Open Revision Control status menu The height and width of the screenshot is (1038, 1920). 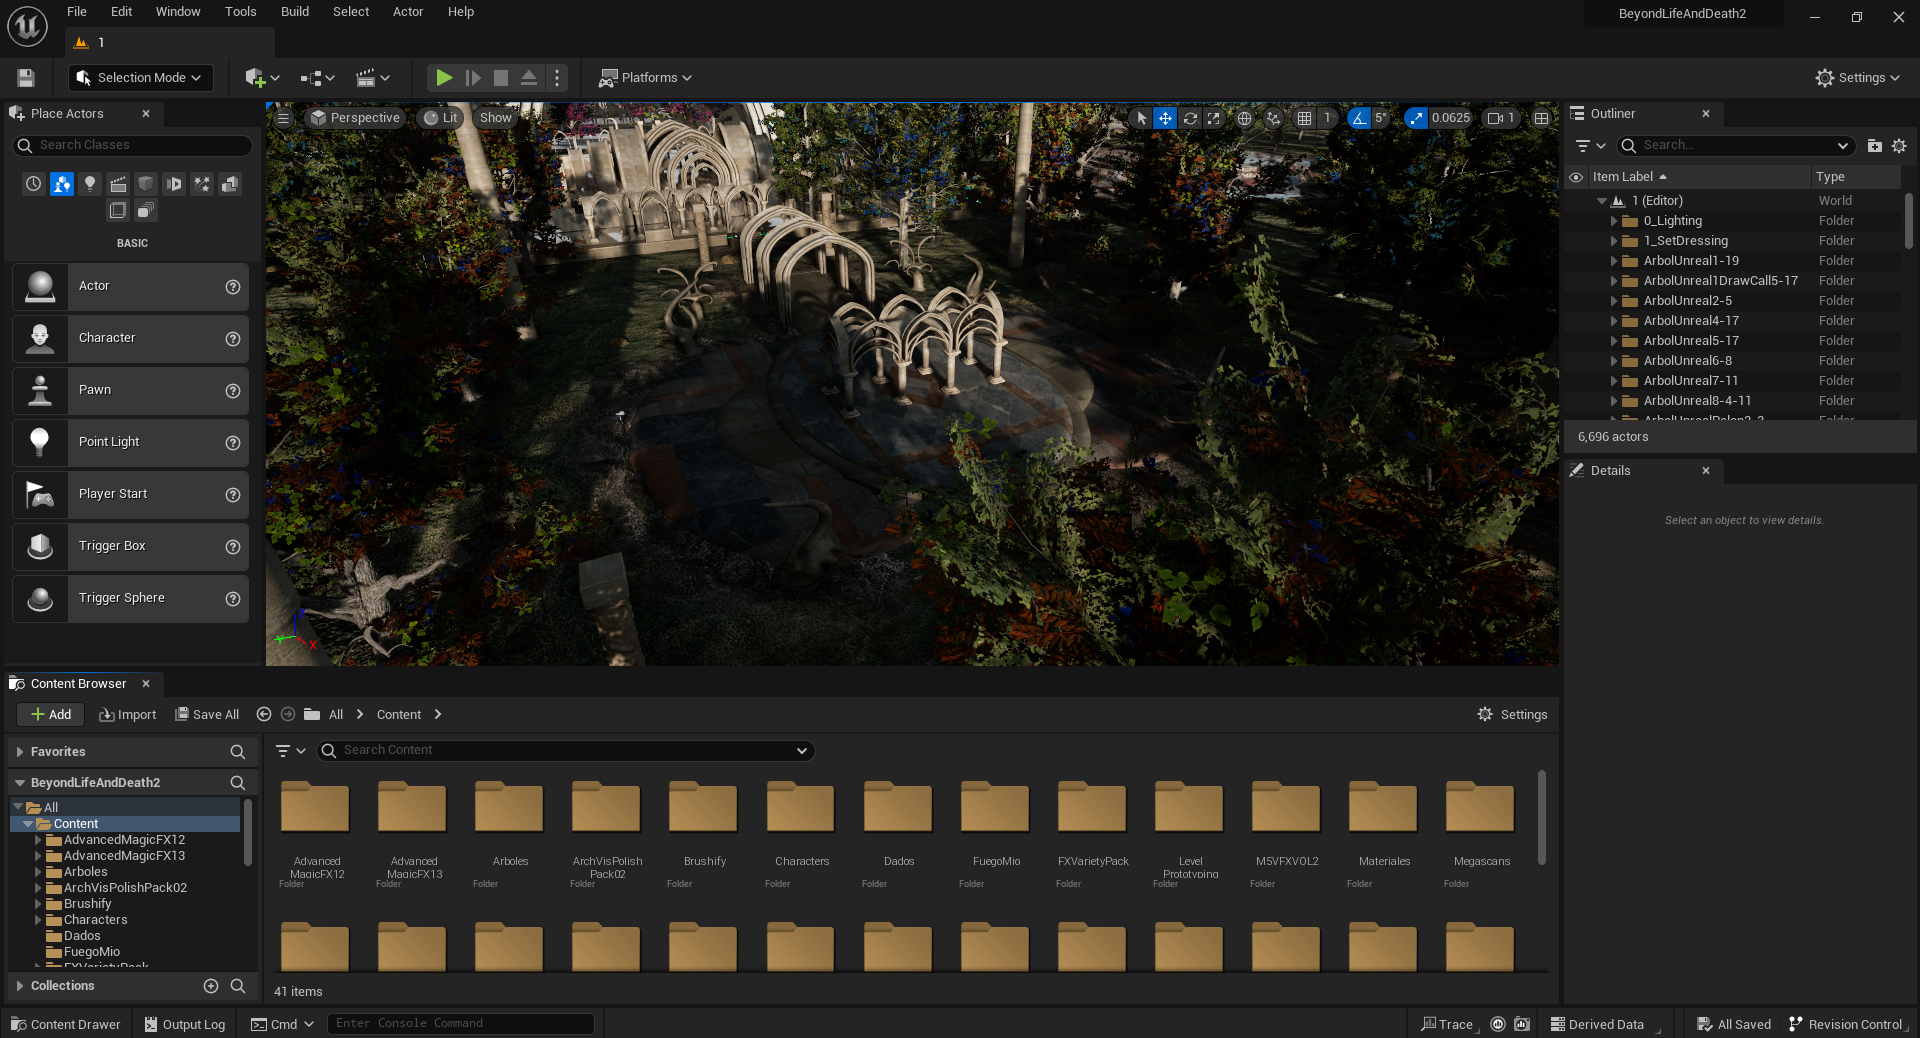(x=1847, y=1024)
